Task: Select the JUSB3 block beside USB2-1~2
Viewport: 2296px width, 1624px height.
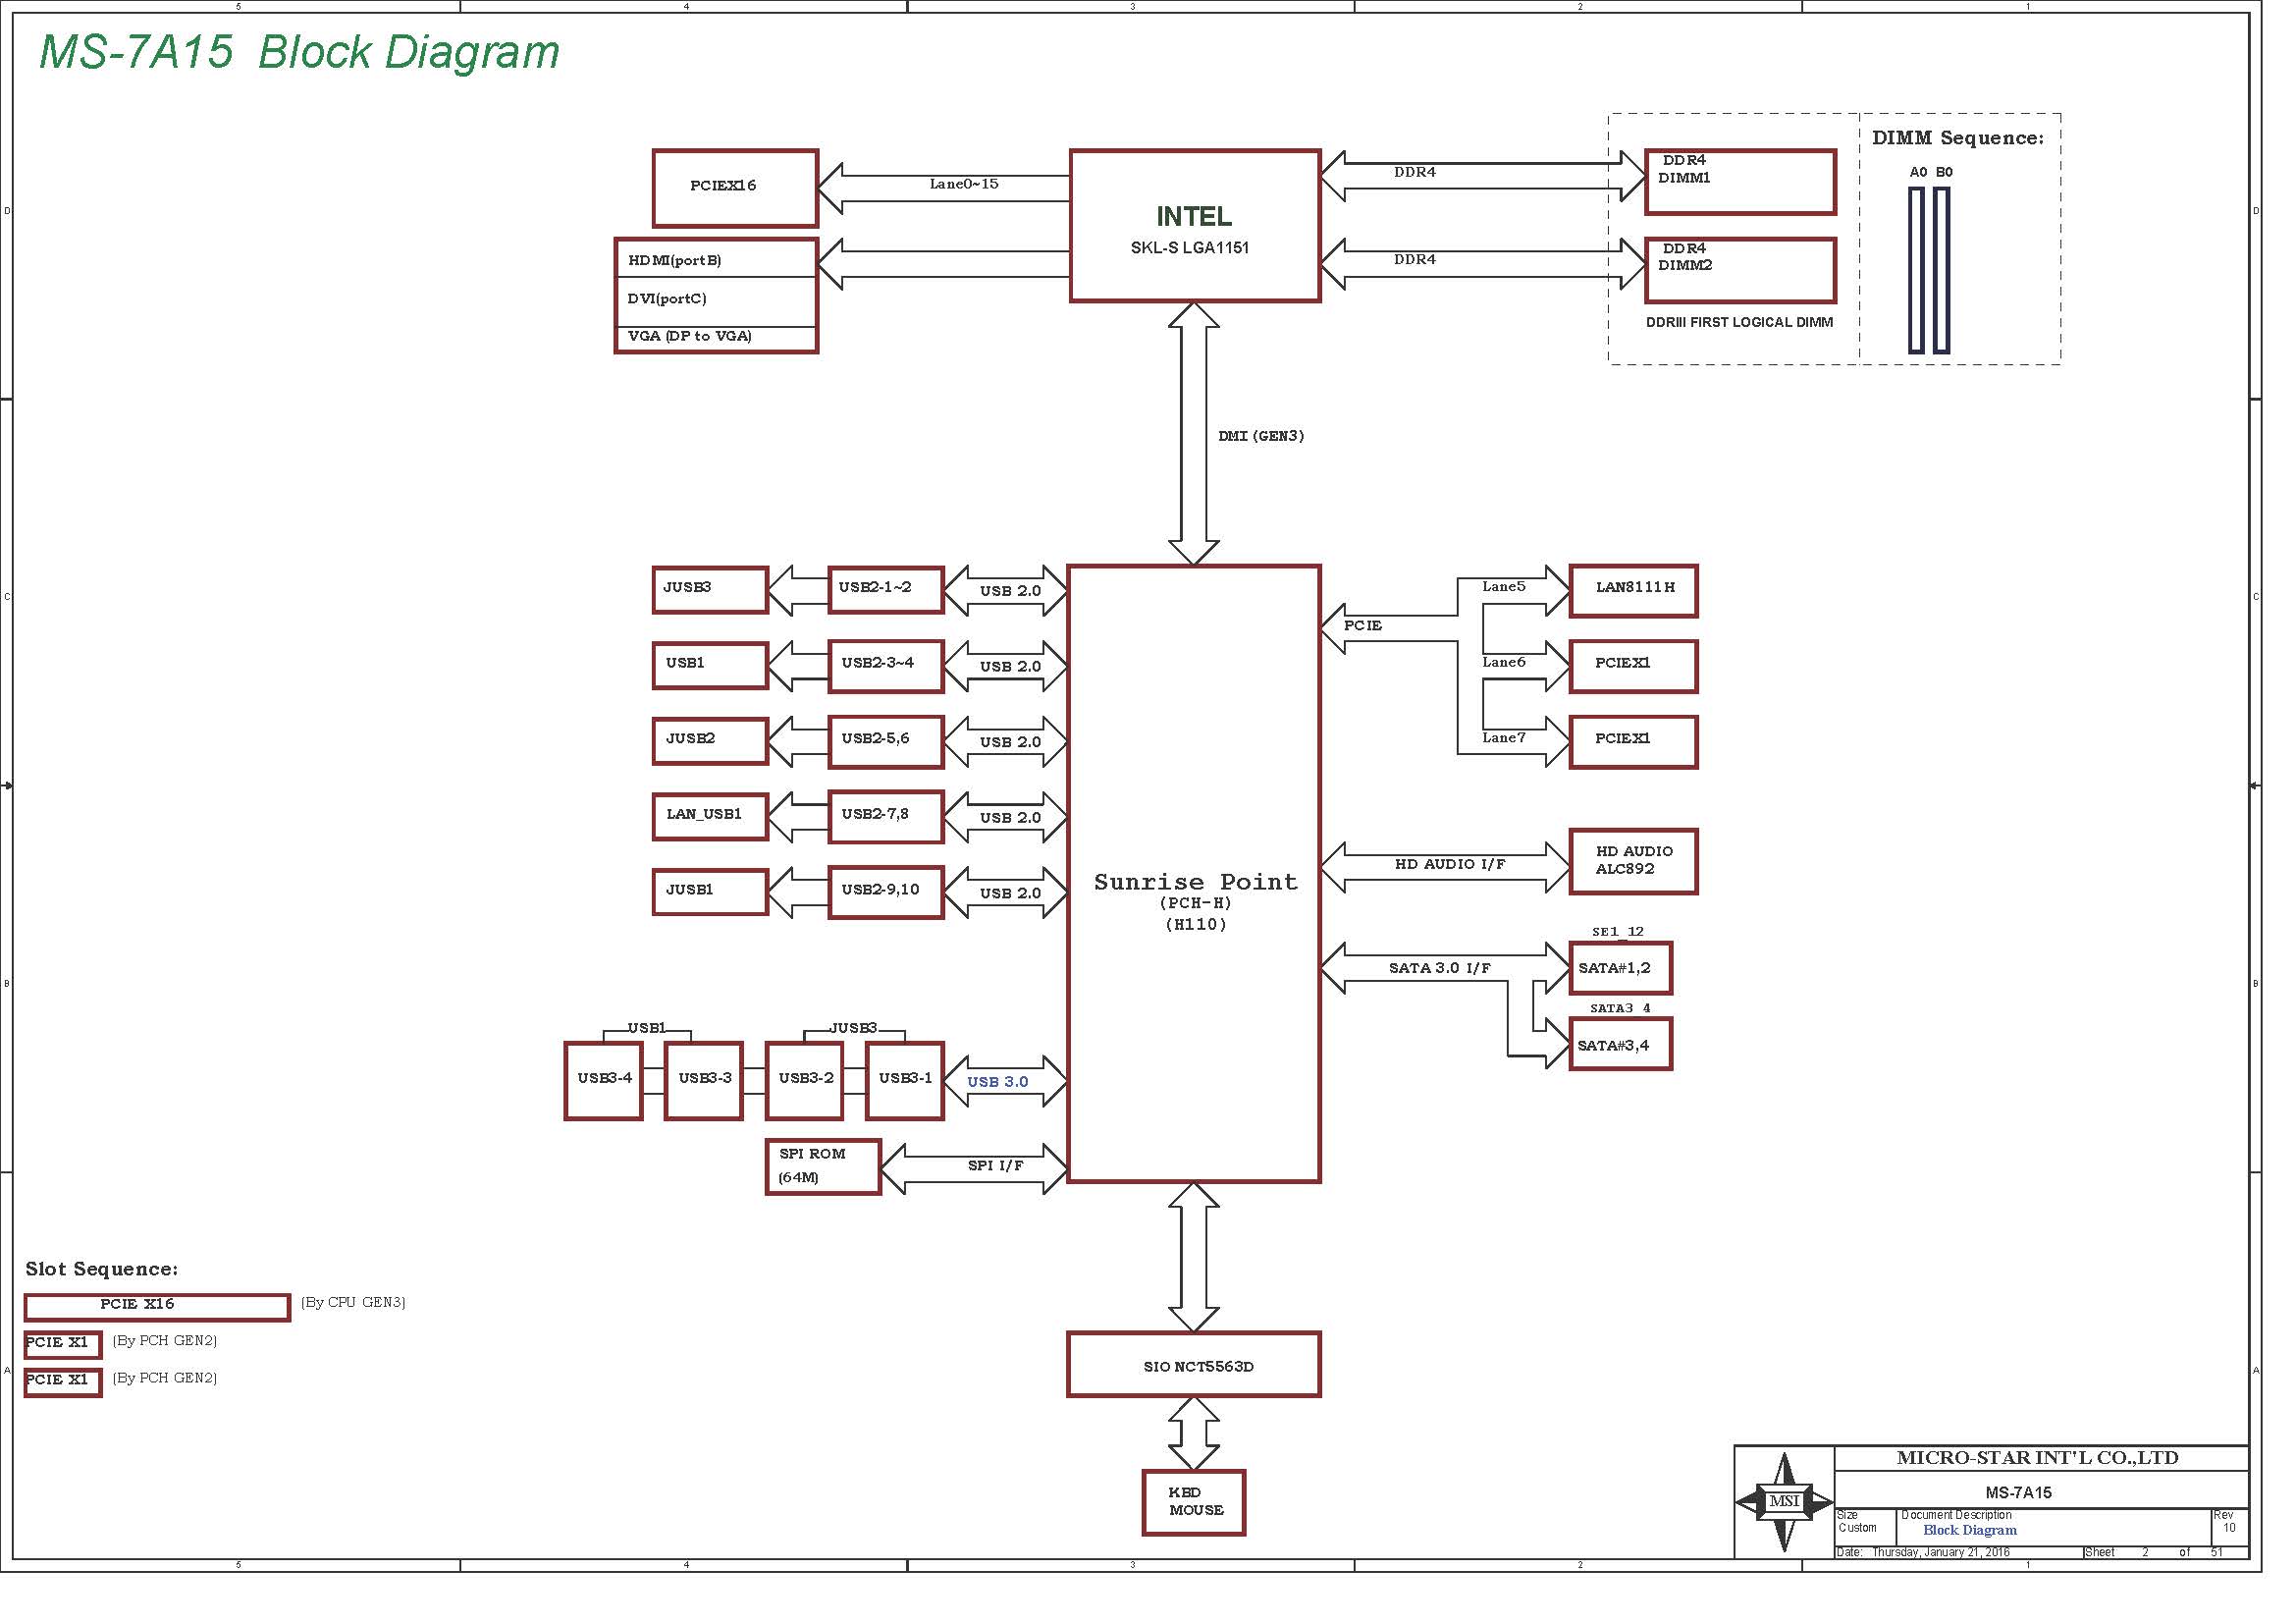Action: tap(710, 590)
